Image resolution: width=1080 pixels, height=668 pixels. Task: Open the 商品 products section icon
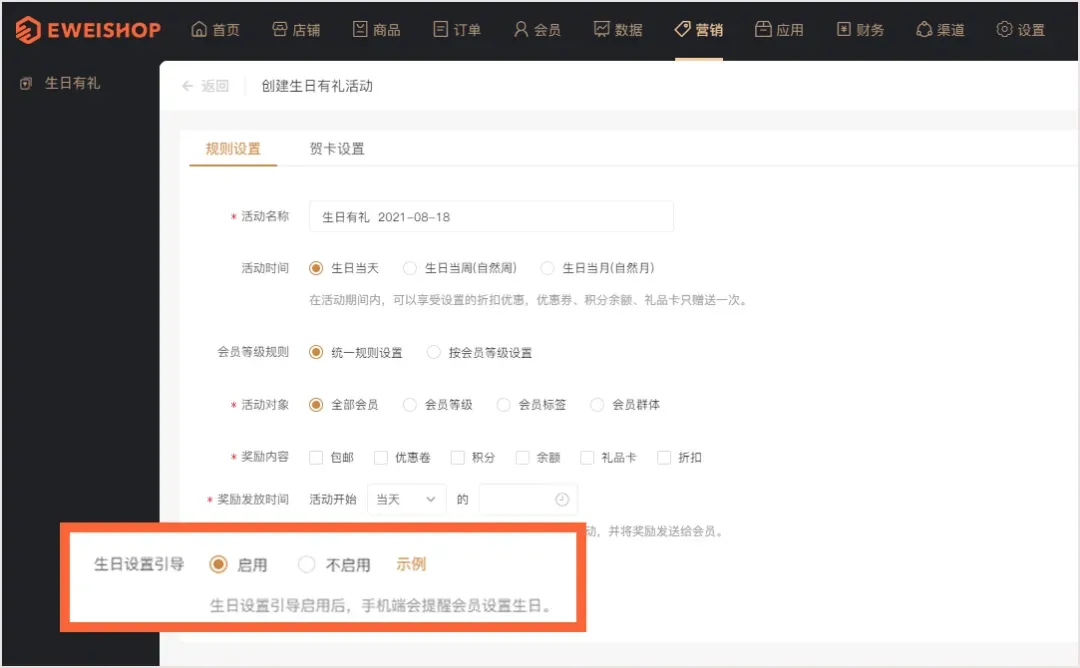(359, 29)
